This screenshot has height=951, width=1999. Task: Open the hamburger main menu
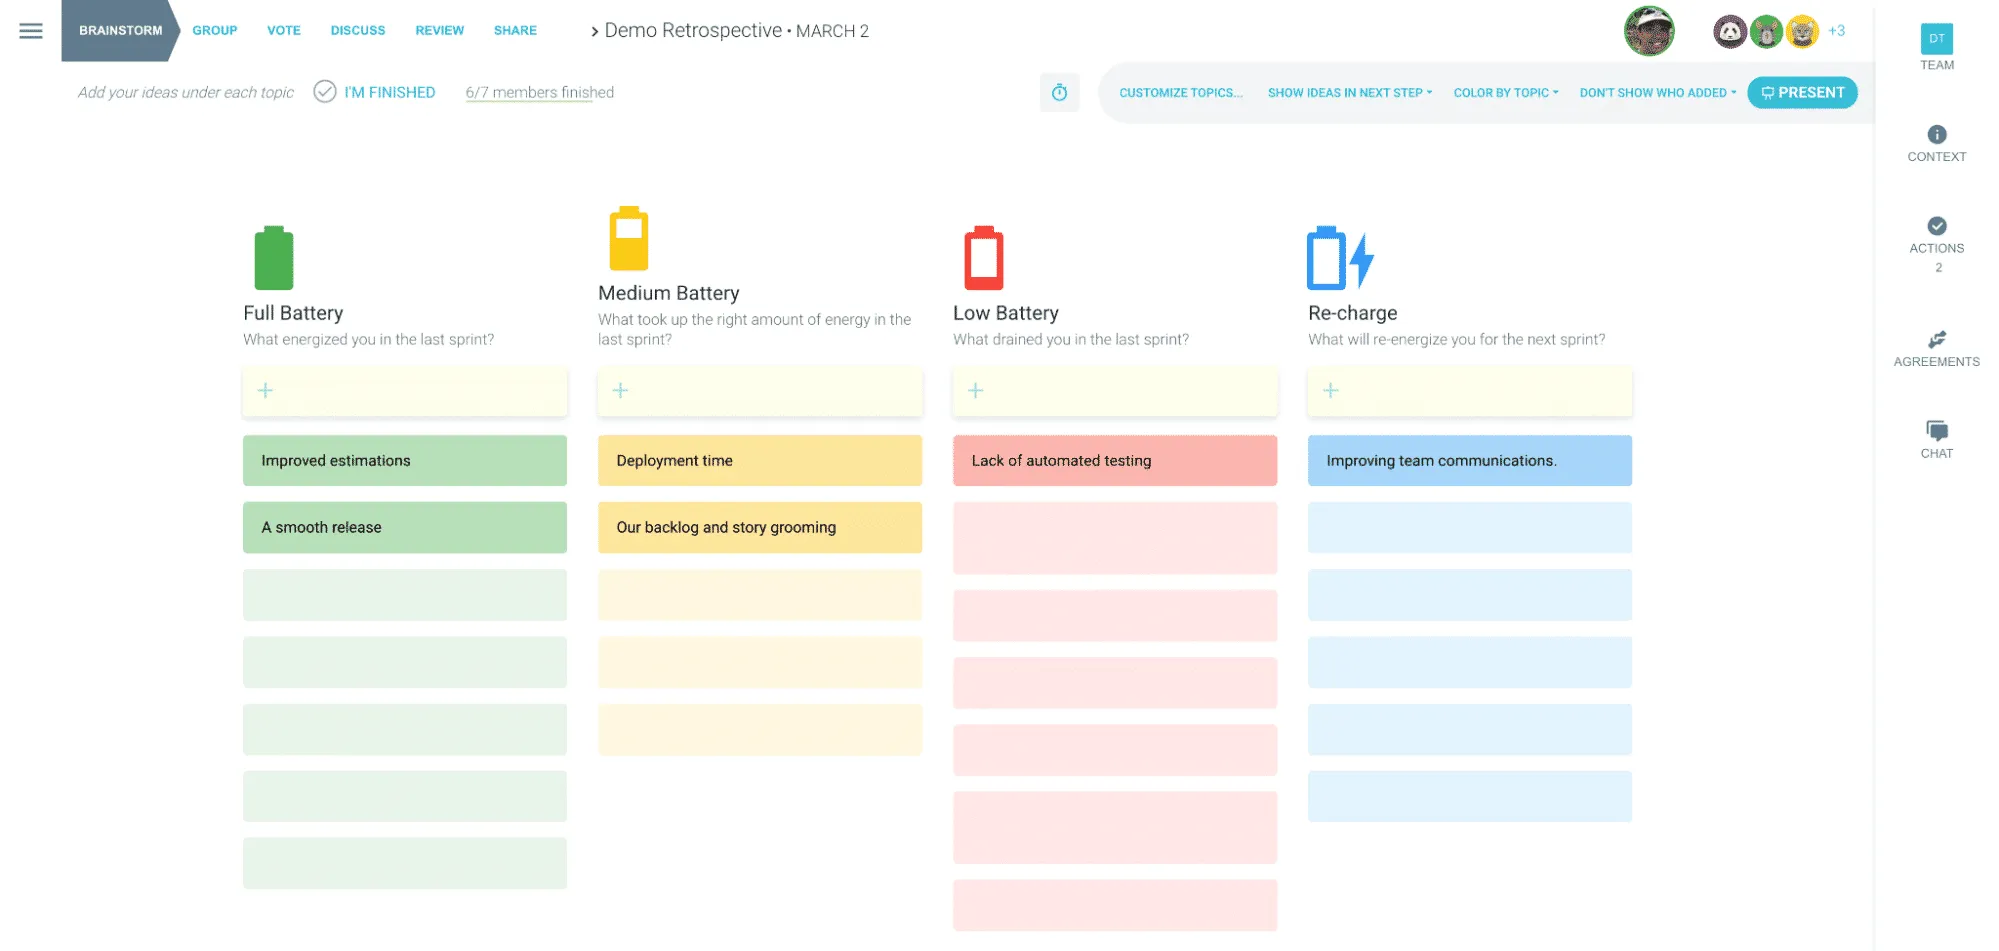coord(31,31)
